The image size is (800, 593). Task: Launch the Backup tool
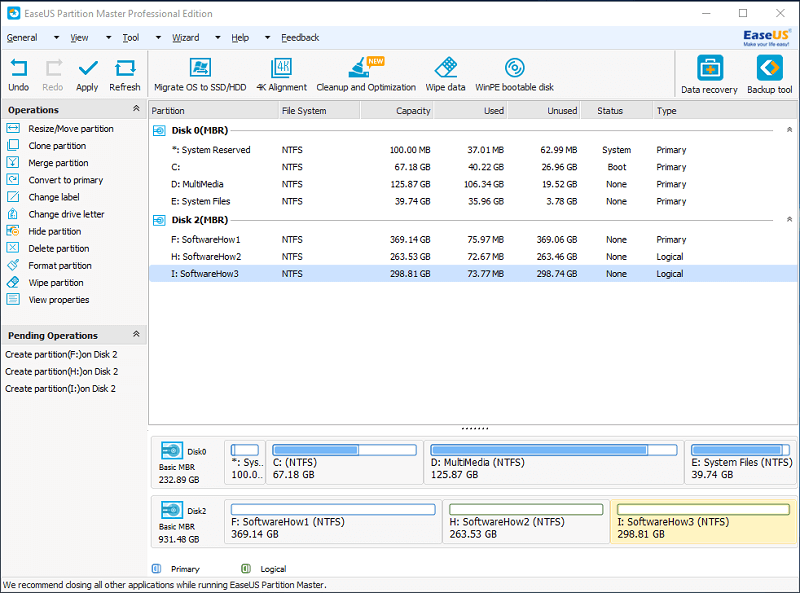click(769, 75)
